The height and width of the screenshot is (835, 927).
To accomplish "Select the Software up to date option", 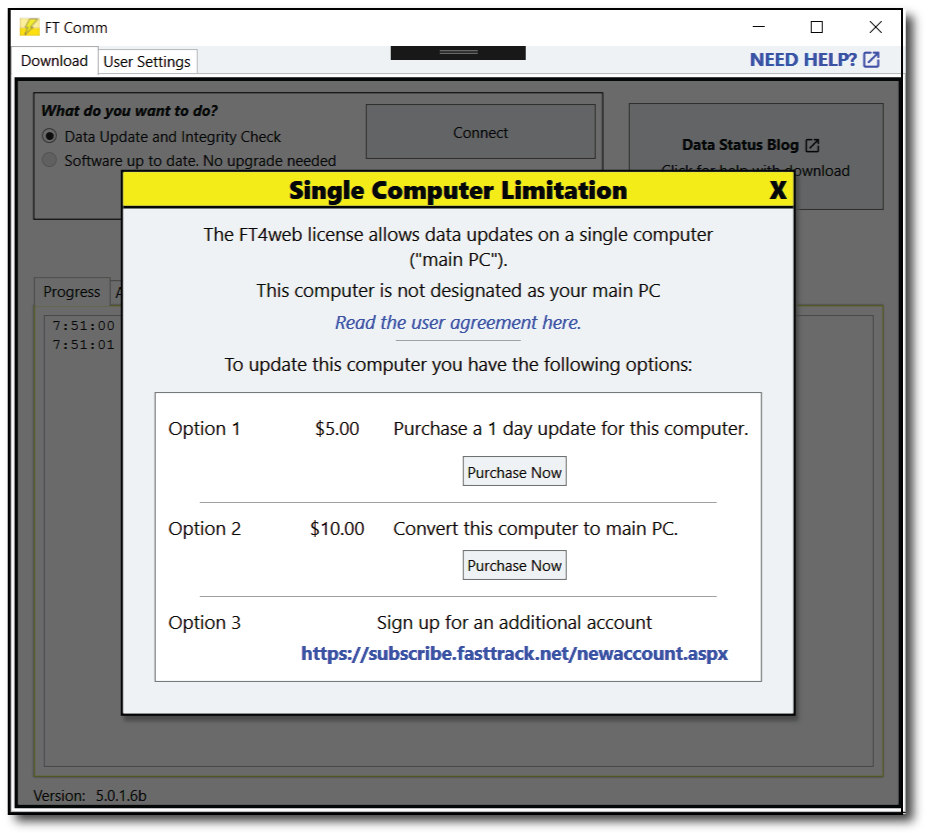I will 190,160.
